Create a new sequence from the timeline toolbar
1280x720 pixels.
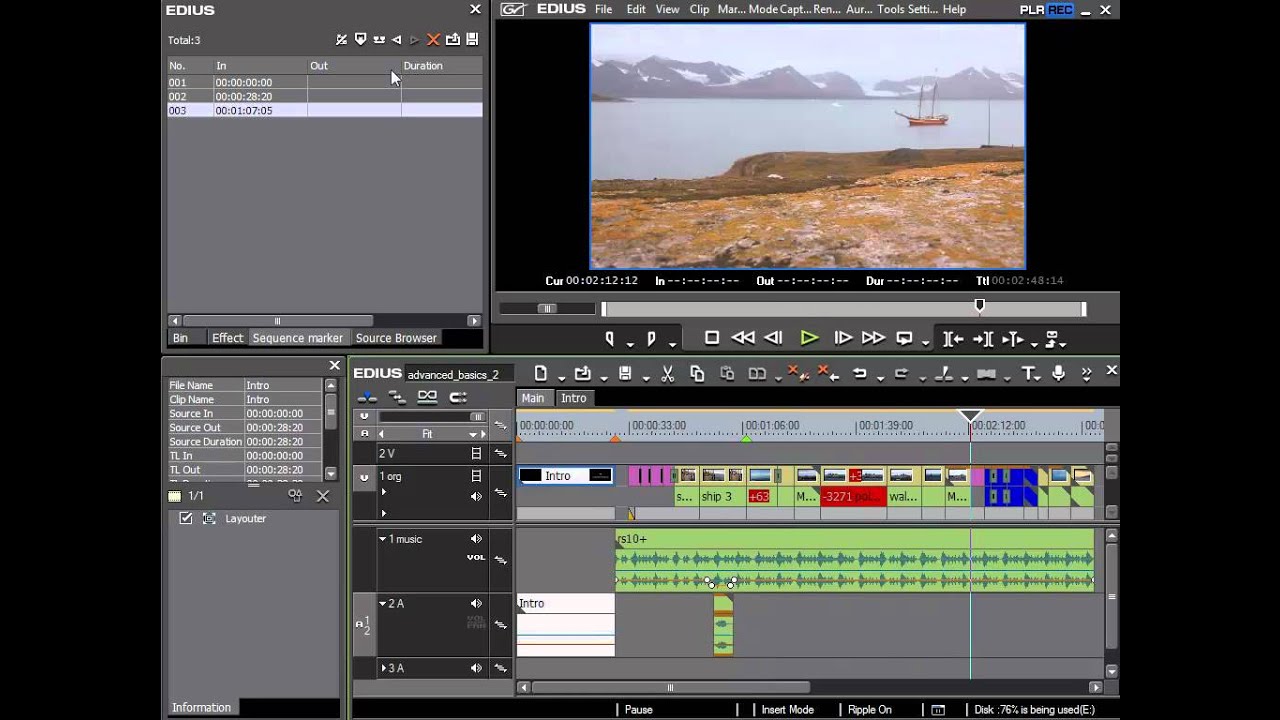pyautogui.click(x=541, y=374)
